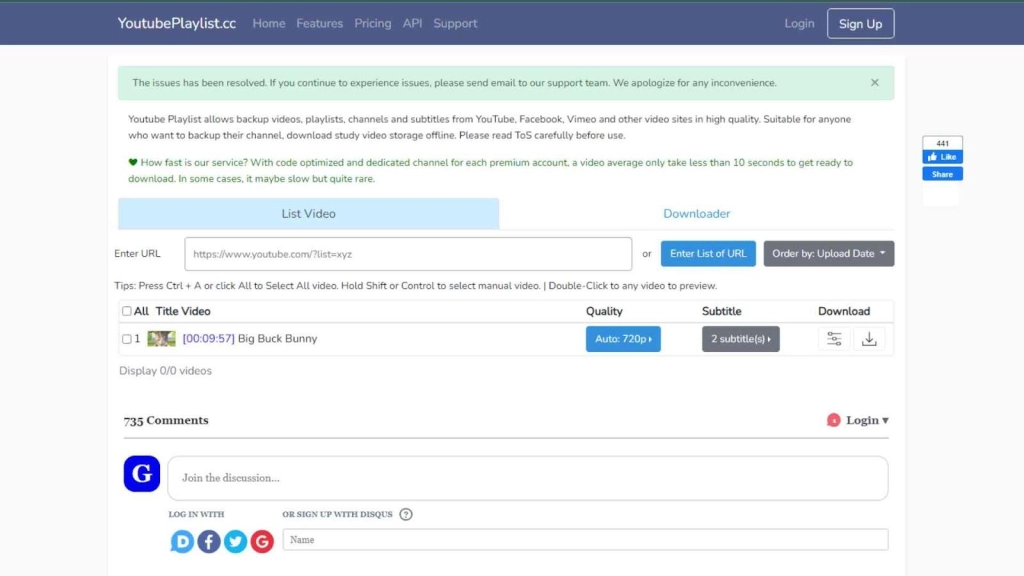Click the Disqus sign-up help question icon
Screen dimensions: 1024x576
click(406, 515)
